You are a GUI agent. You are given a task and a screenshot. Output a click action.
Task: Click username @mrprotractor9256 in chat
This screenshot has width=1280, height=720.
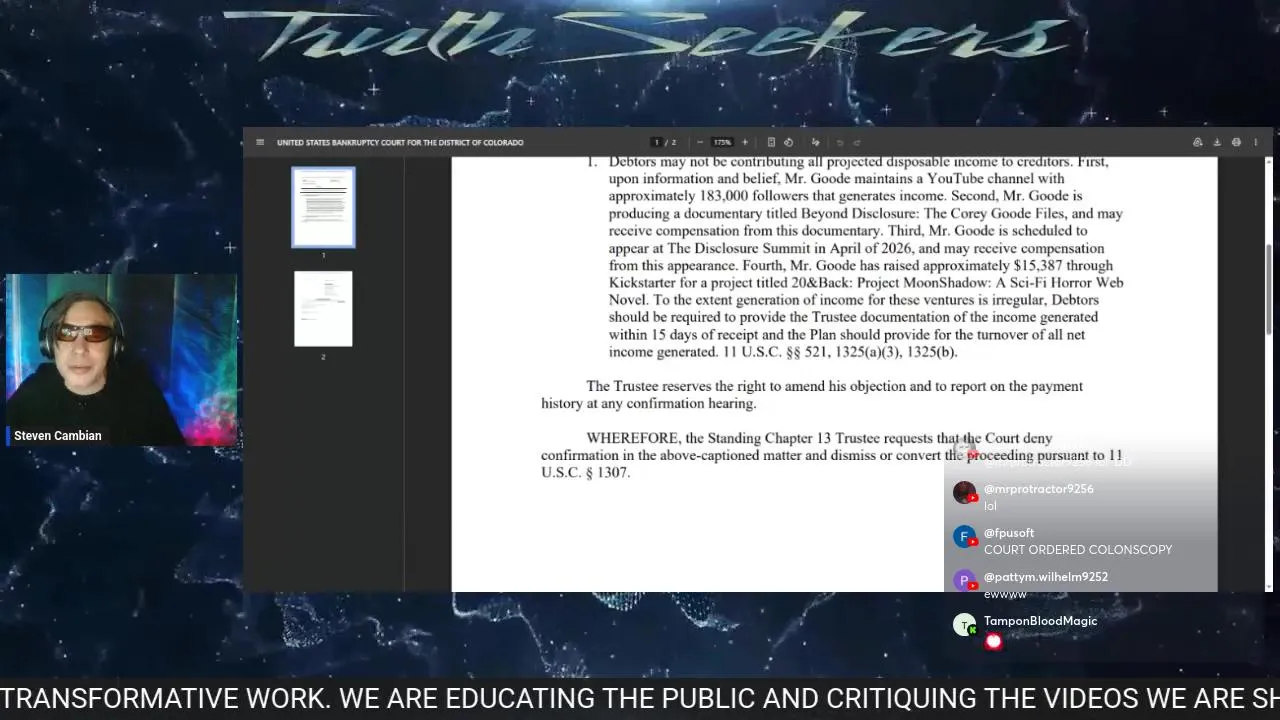tap(1038, 489)
